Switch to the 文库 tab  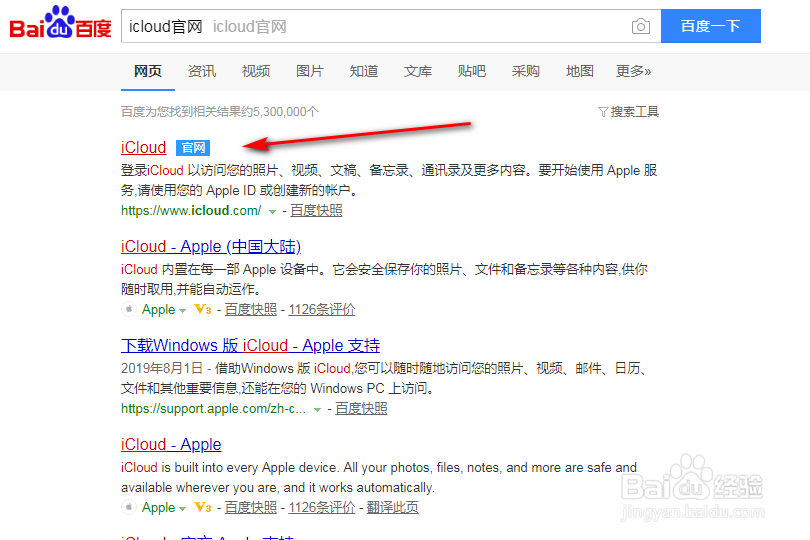tap(418, 71)
